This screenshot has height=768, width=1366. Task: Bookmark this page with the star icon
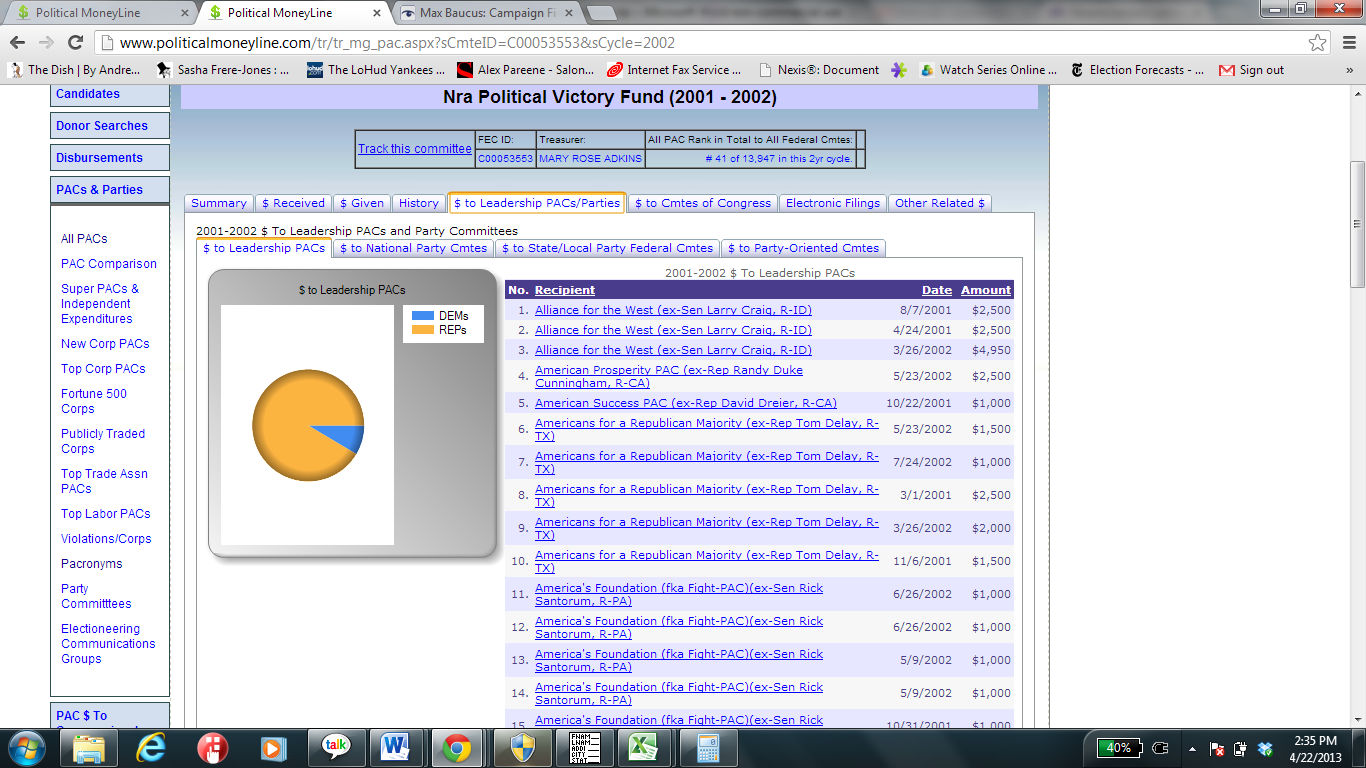[x=1318, y=42]
